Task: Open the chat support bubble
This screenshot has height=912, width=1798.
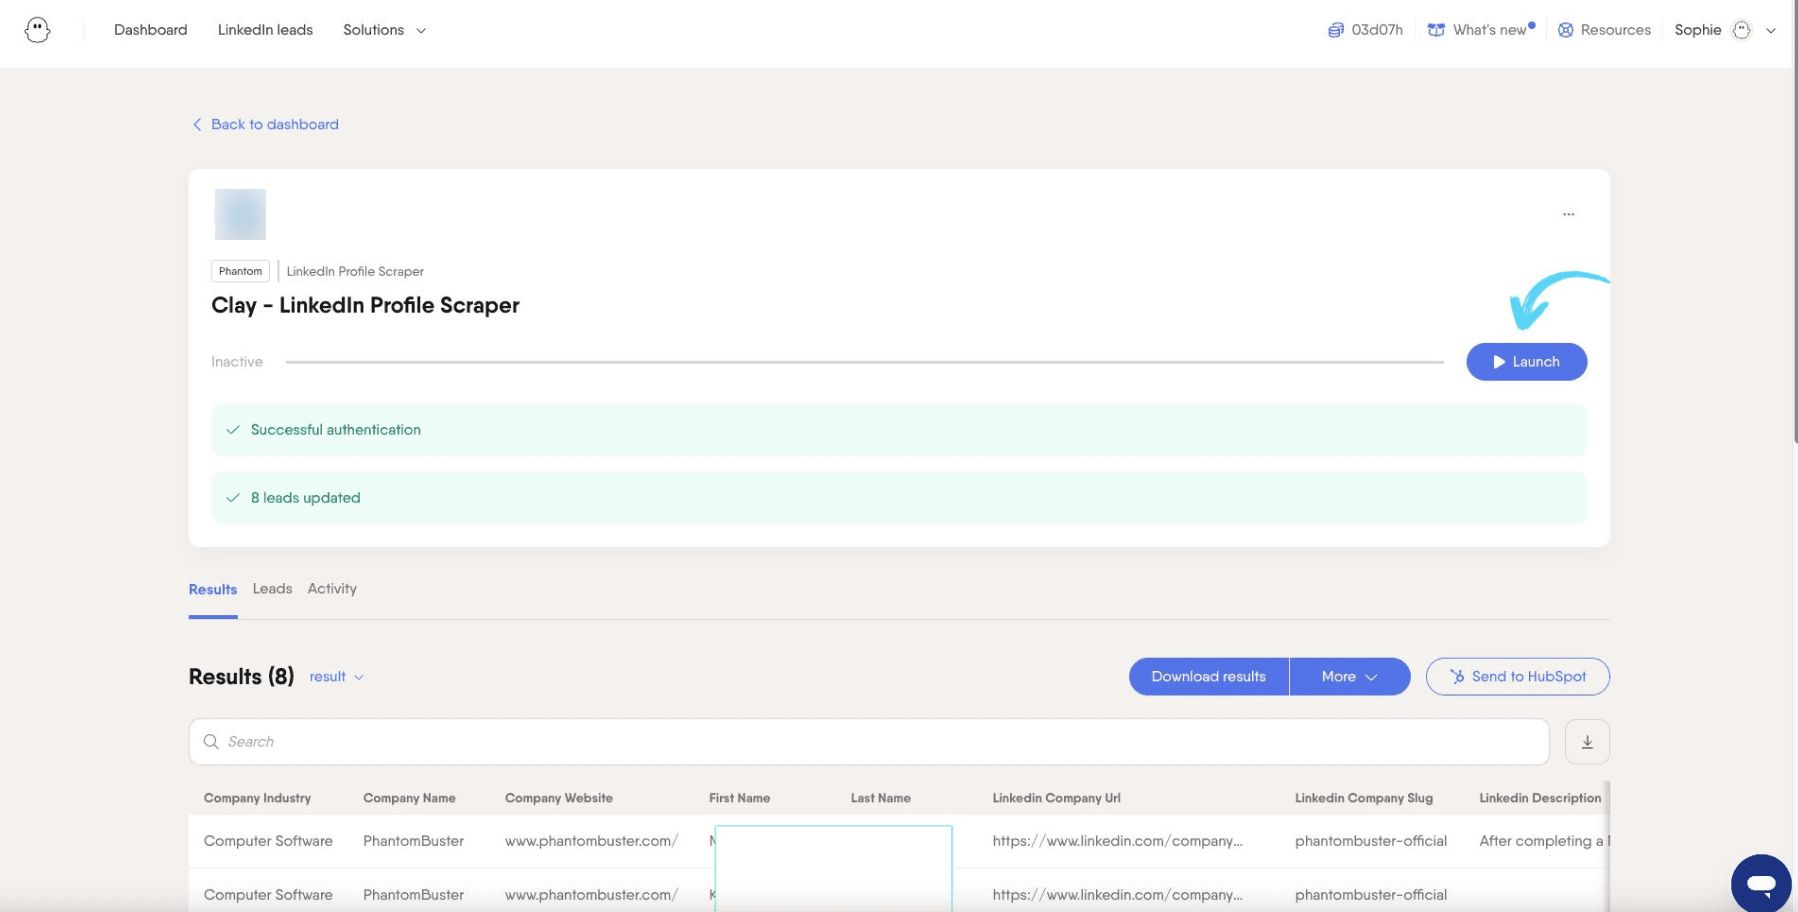Action: [x=1761, y=883]
